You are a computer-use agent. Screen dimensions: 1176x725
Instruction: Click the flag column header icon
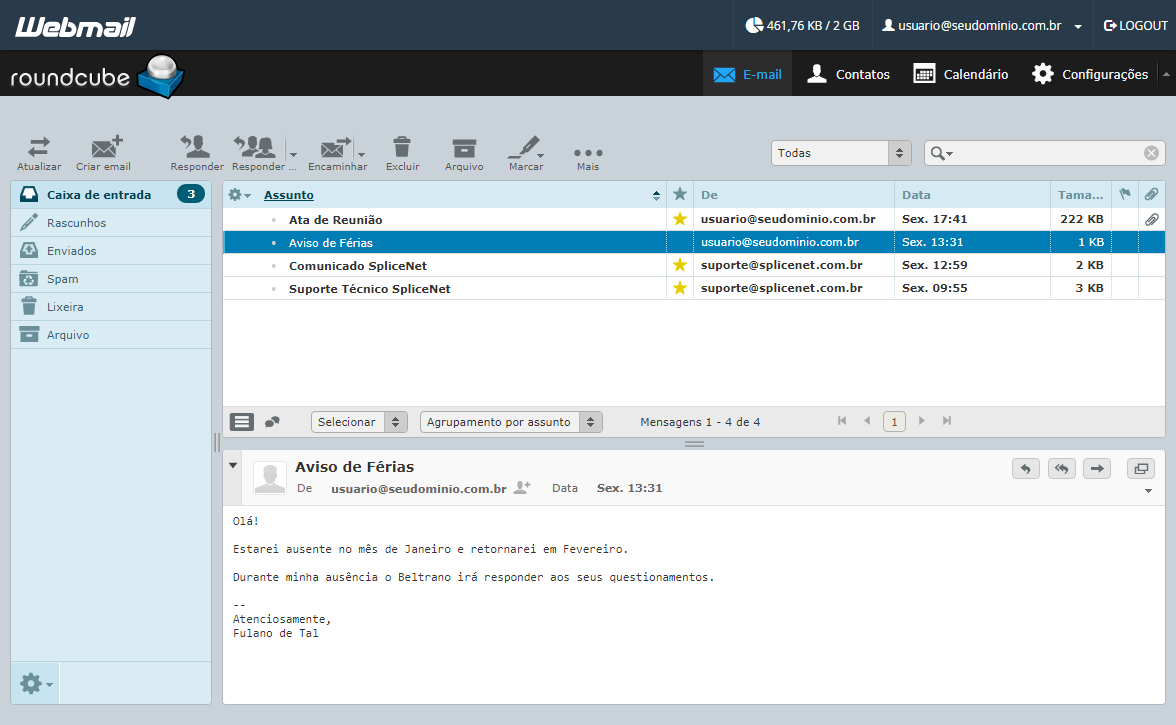[1125, 194]
